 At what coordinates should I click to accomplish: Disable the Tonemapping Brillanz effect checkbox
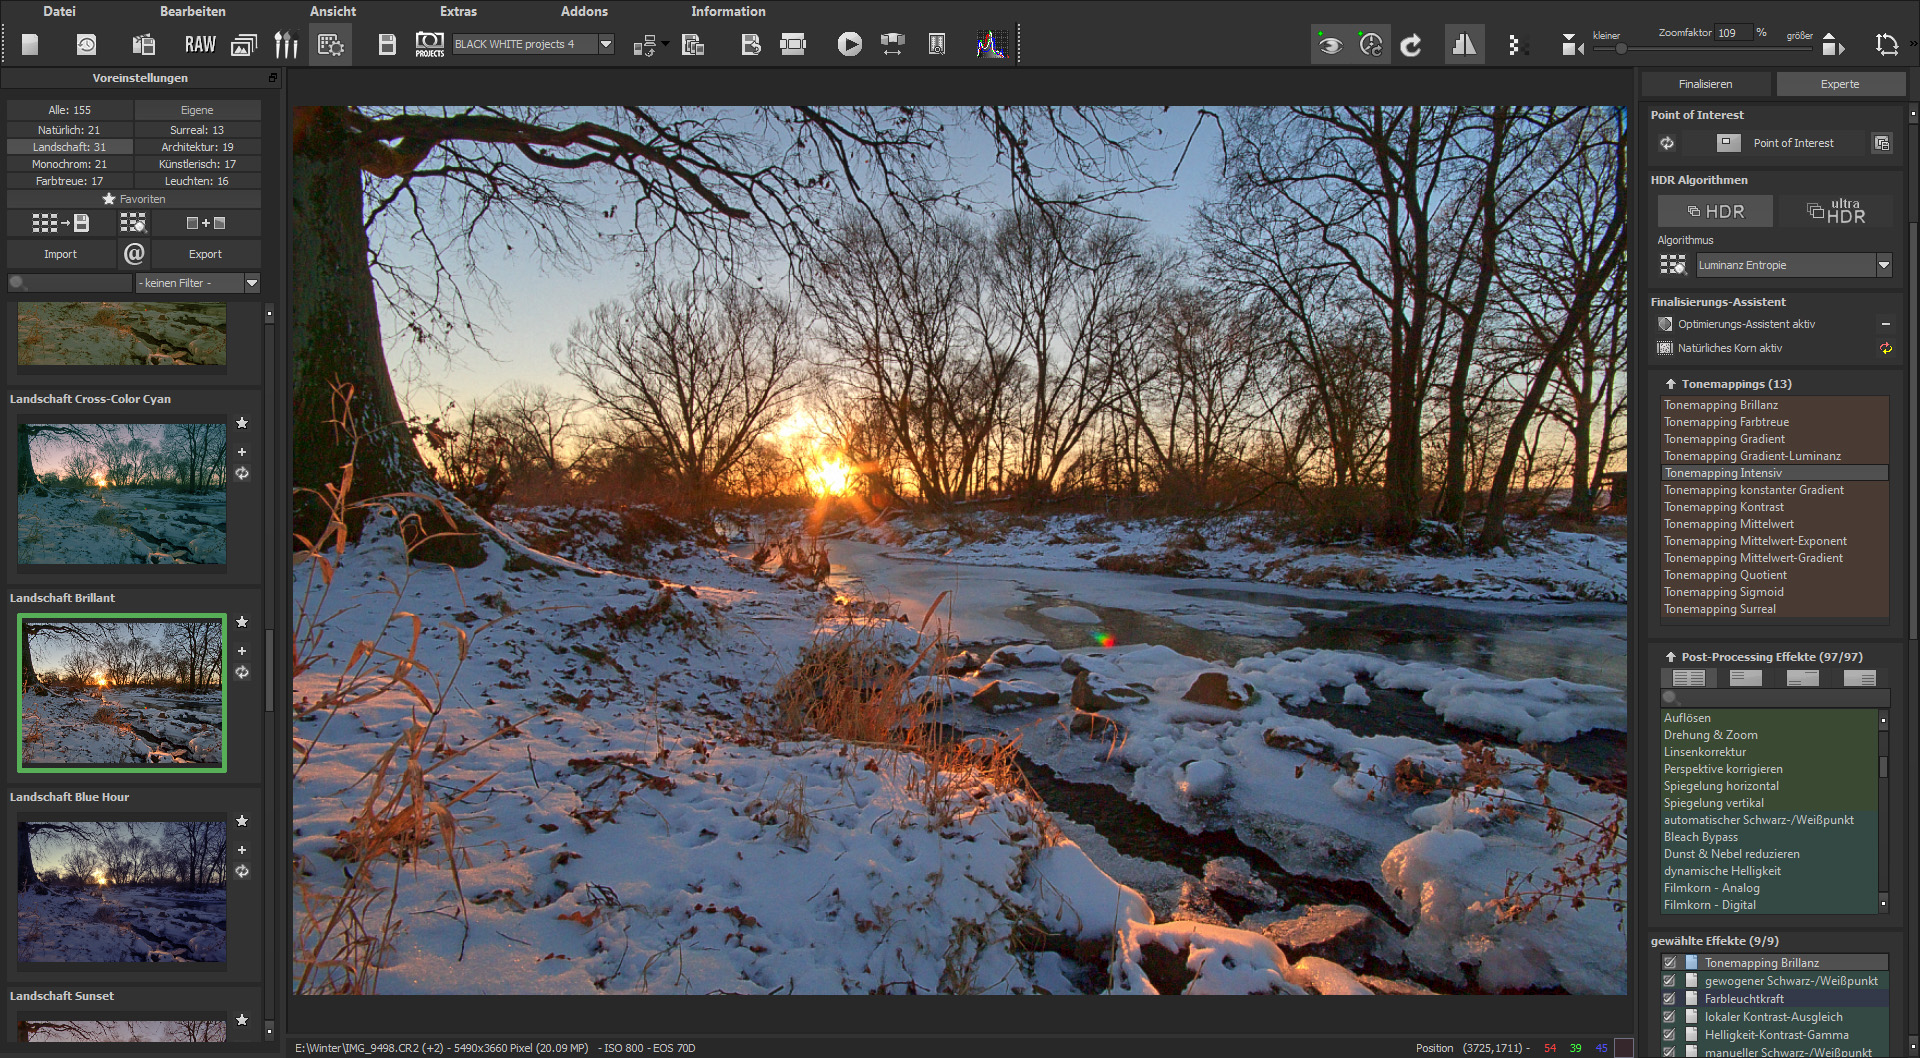pyautogui.click(x=1669, y=962)
